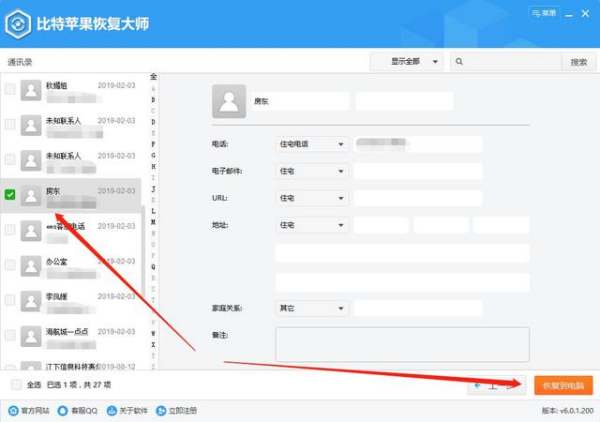This screenshot has width=600, height=422.
Task: Jump to letter G in index
Action: pyautogui.click(x=153, y=155)
